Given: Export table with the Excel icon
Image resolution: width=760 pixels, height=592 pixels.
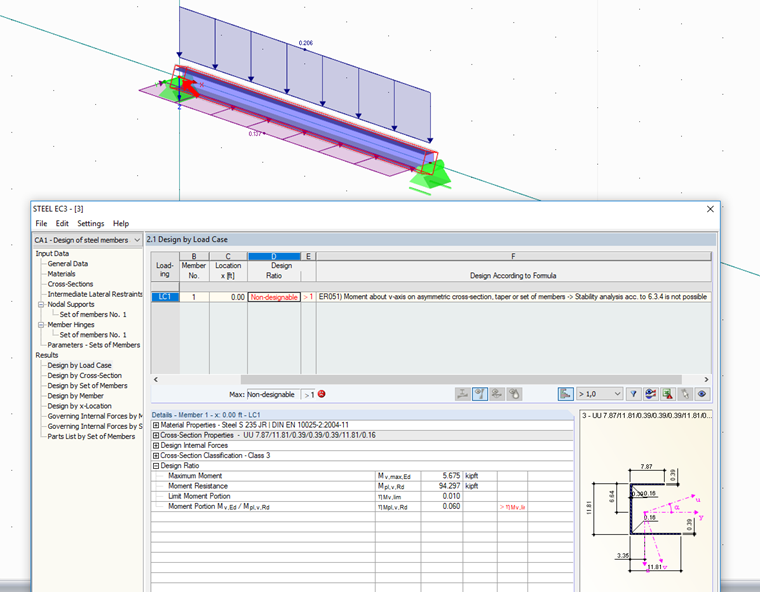Looking at the screenshot, I should (668, 394).
